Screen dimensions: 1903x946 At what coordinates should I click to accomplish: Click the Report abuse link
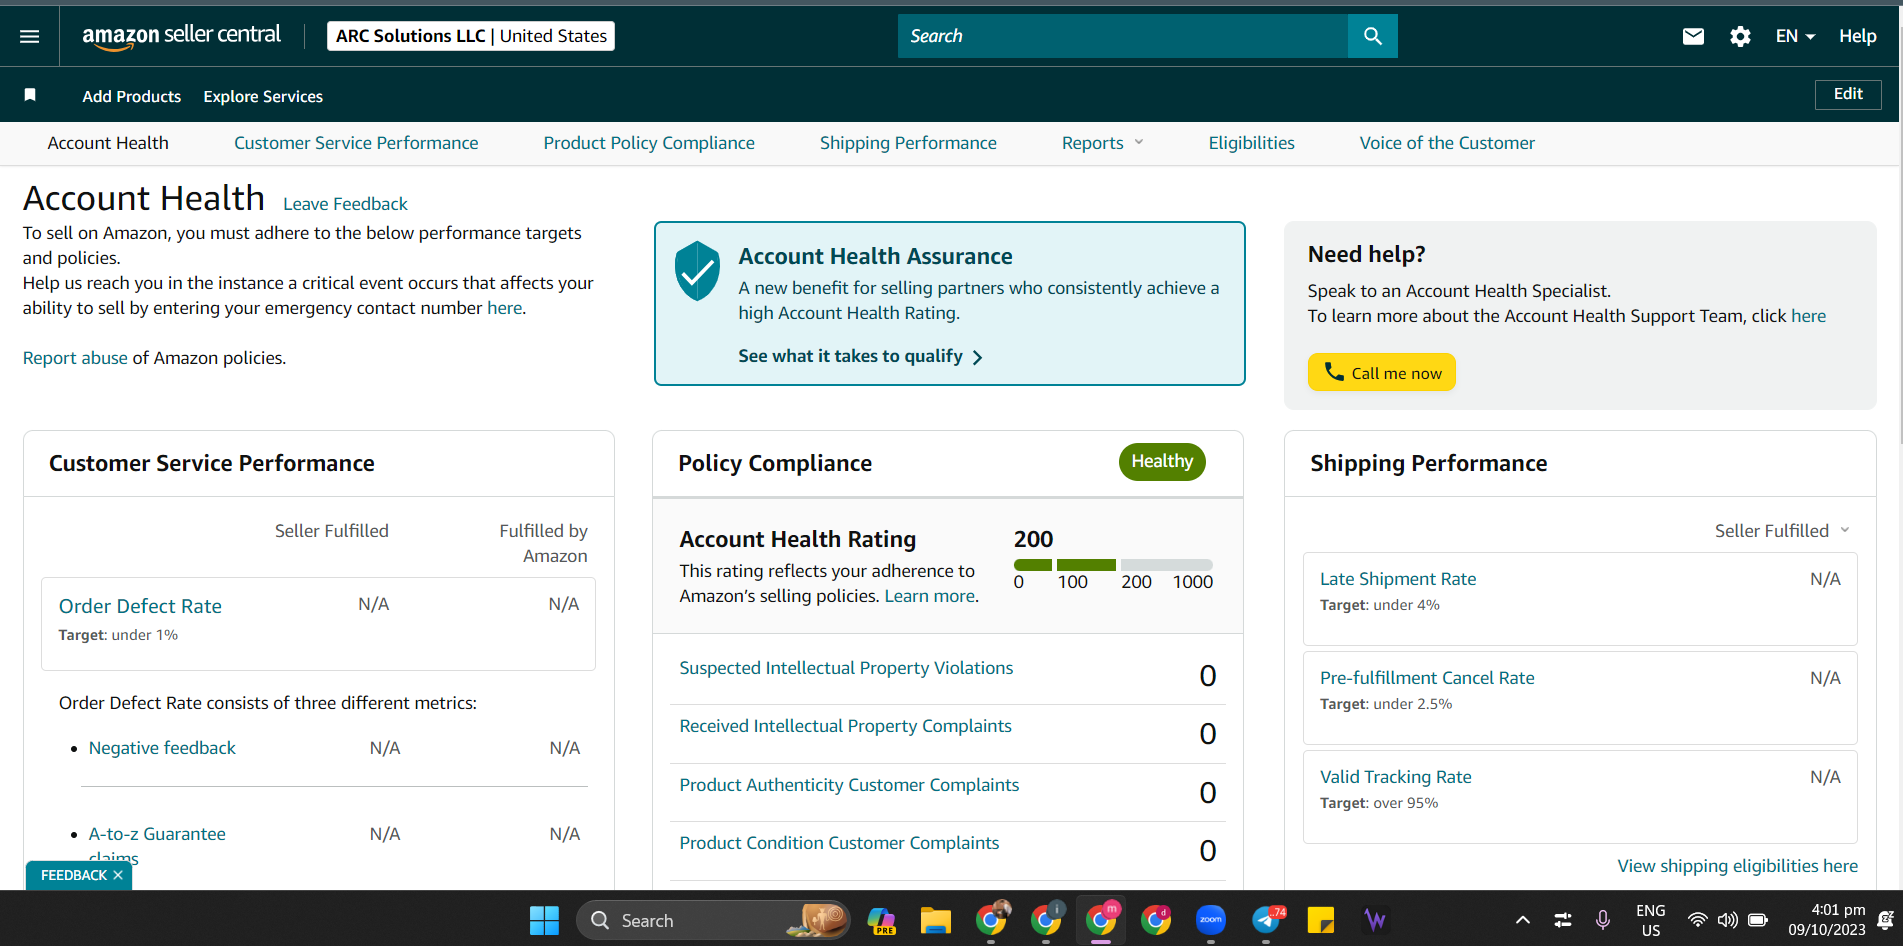tap(75, 358)
